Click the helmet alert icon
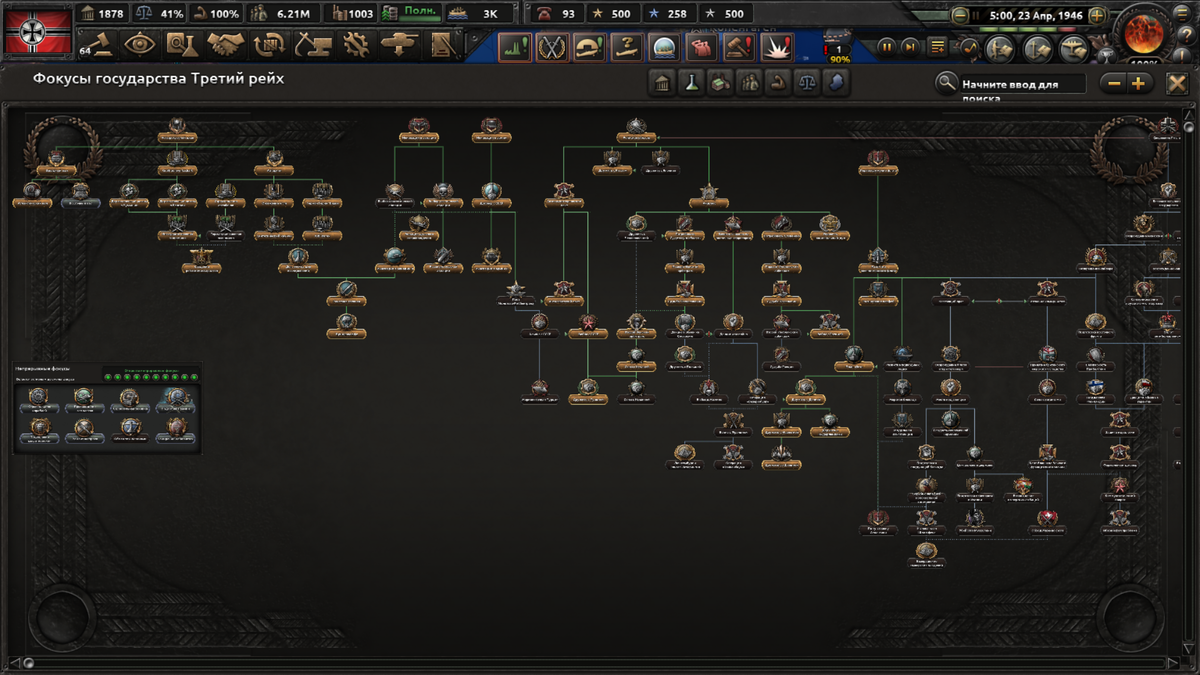Viewport: 1200px width, 675px height. click(589, 47)
